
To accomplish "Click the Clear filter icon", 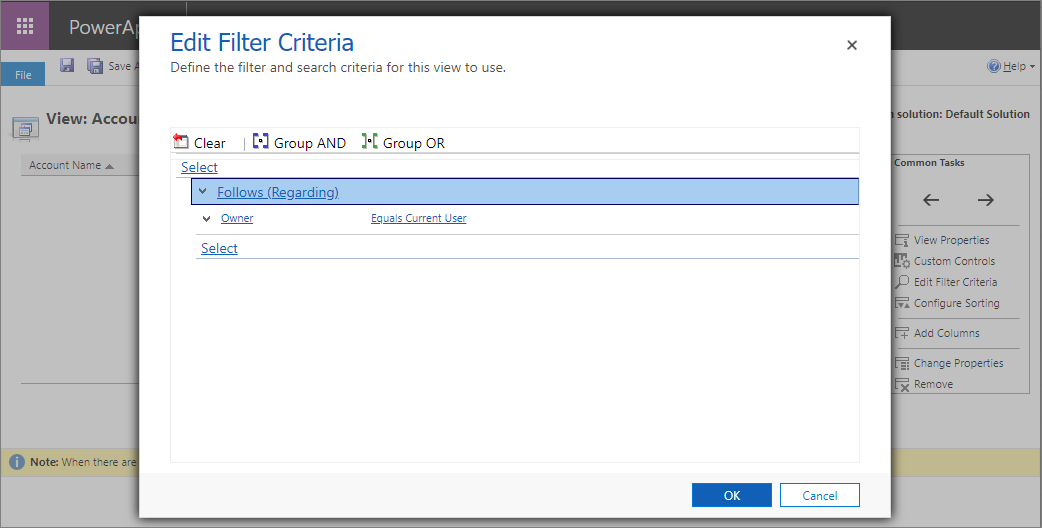I will tap(181, 141).
